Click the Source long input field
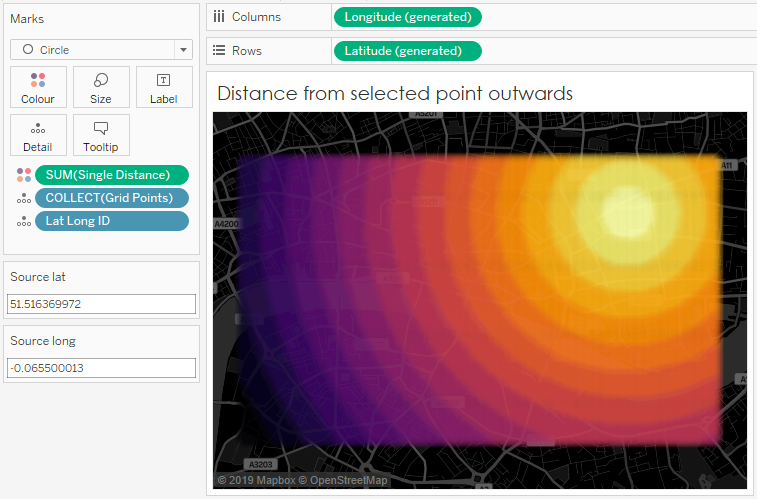The image size is (757, 499). point(102,368)
